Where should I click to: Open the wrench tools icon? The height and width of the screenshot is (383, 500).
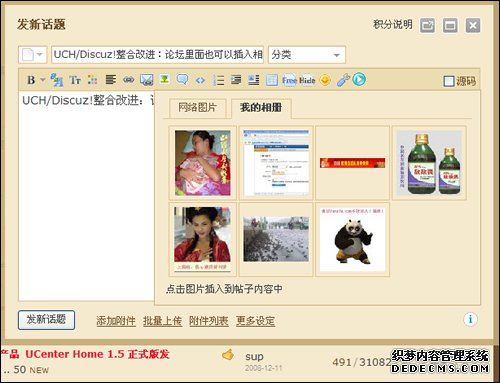click(x=343, y=80)
